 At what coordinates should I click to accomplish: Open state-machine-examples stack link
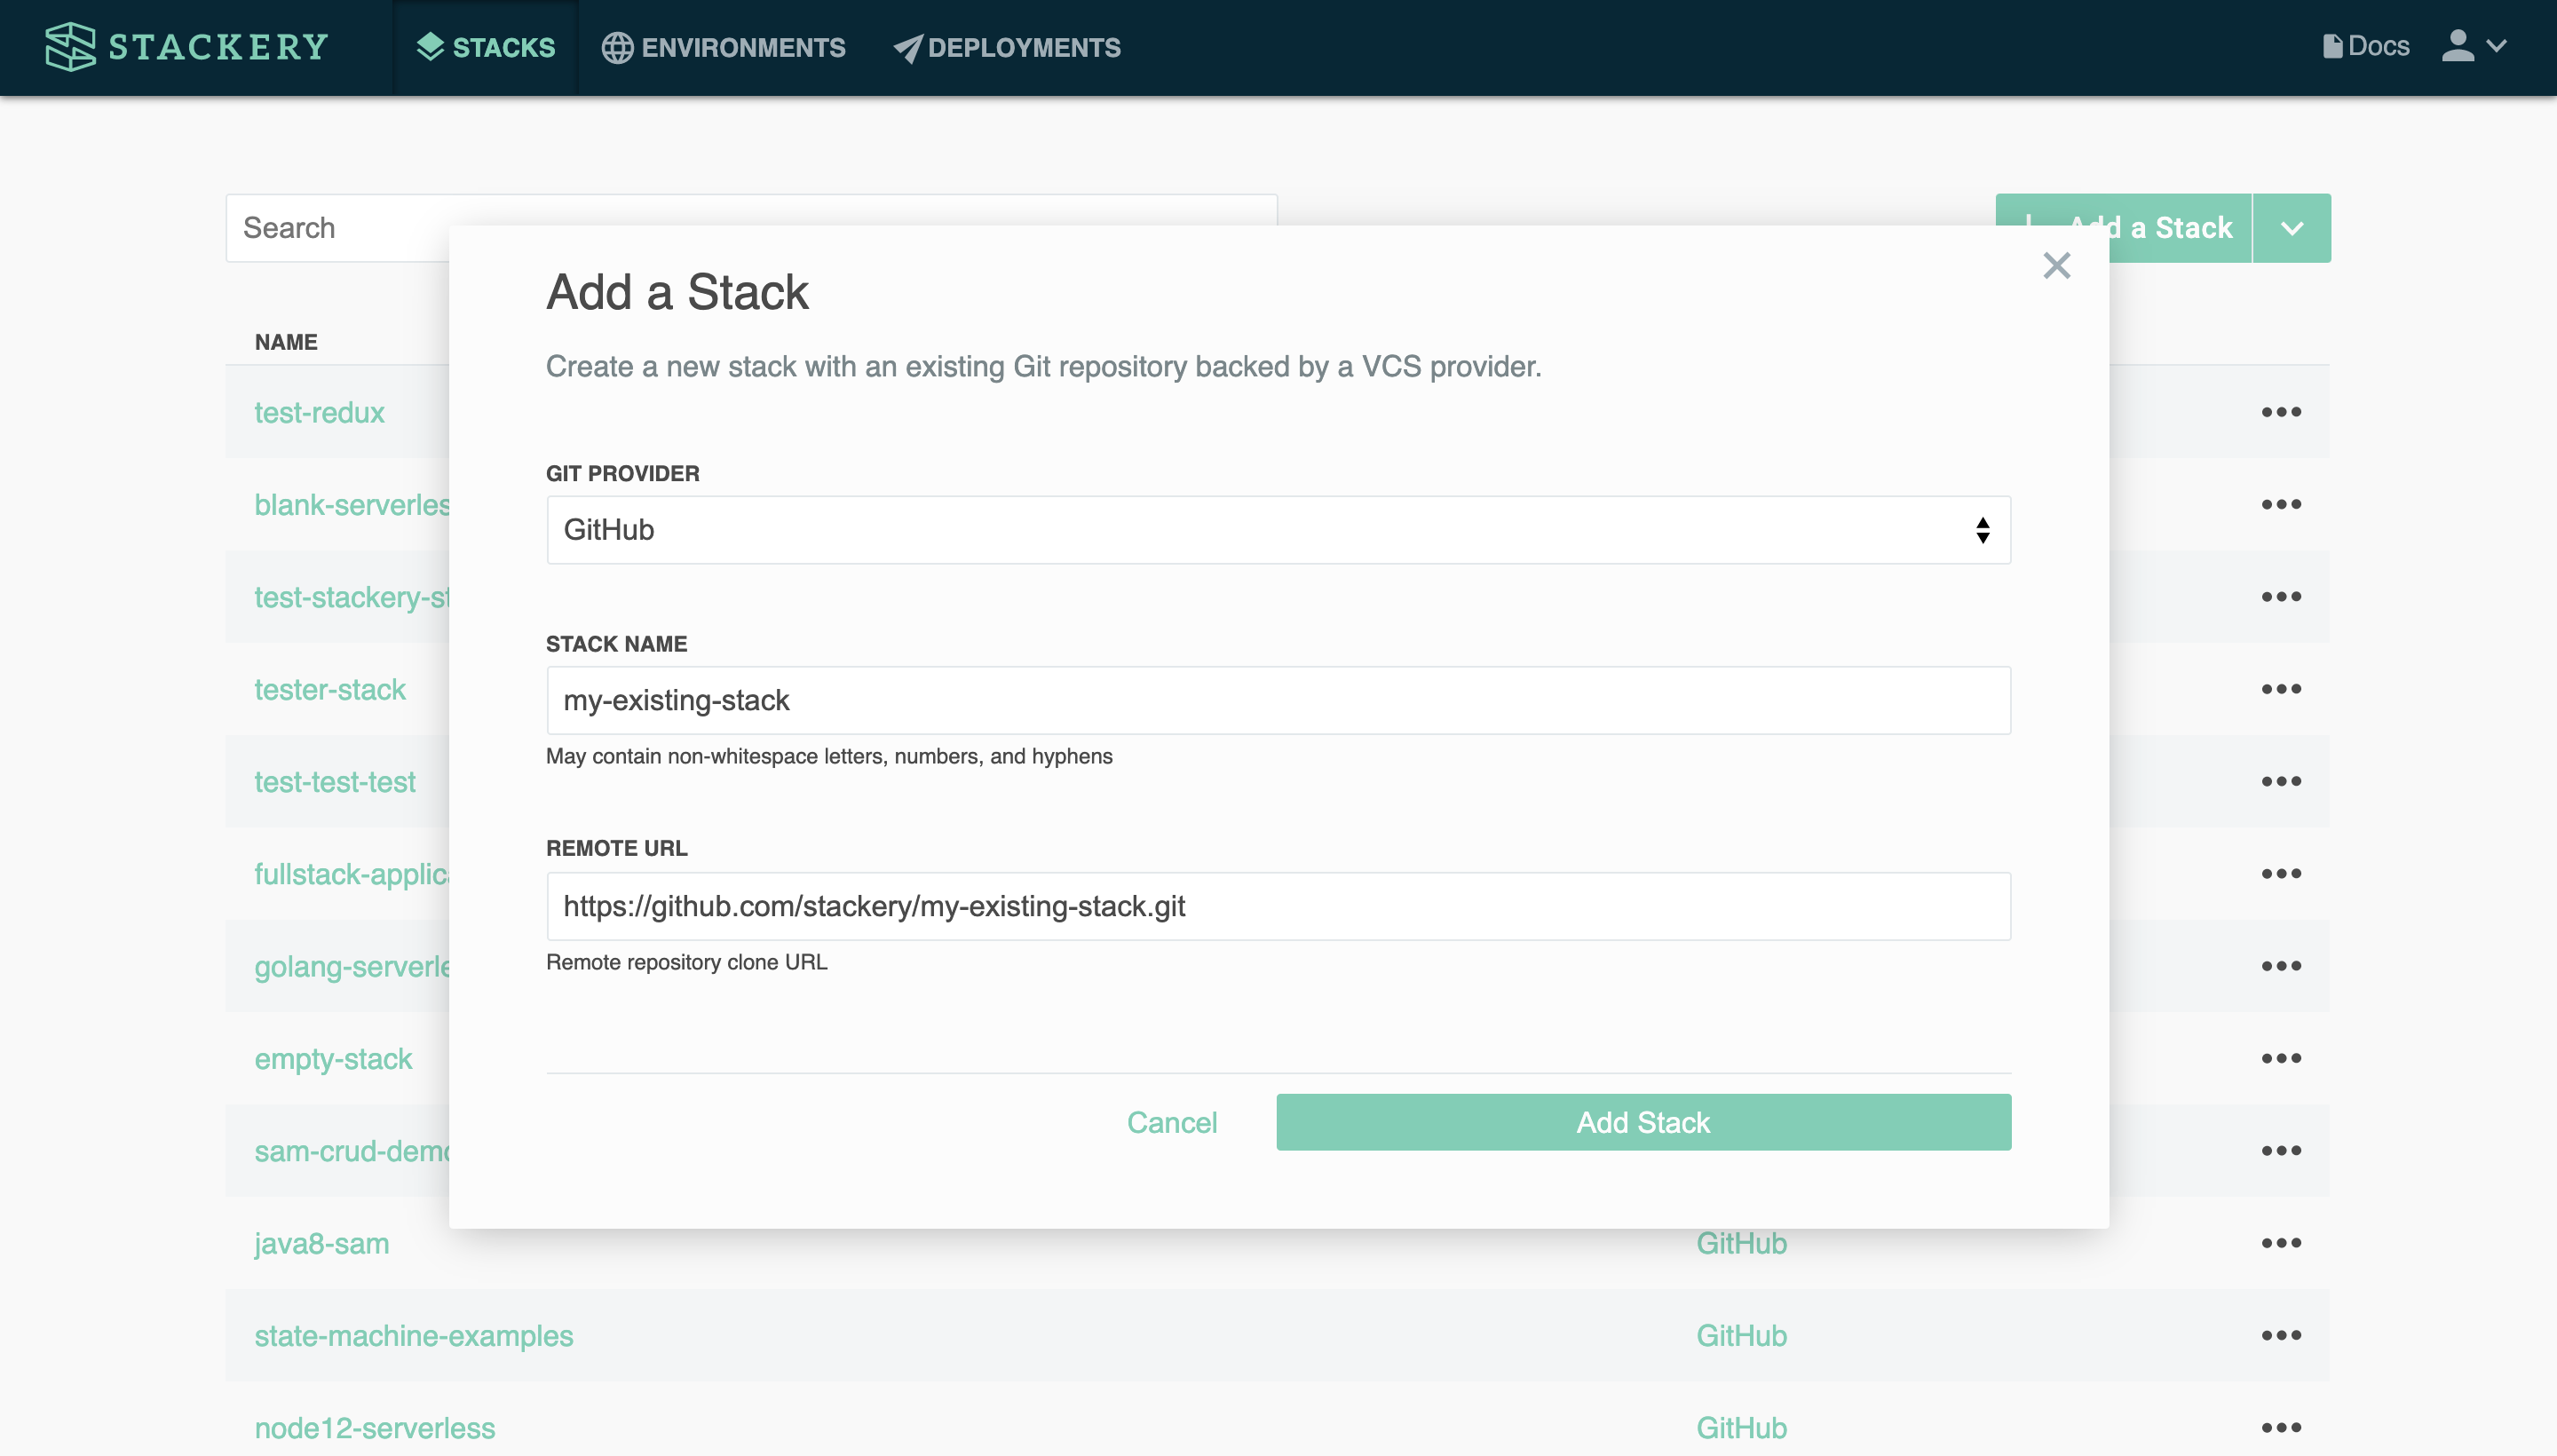click(413, 1335)
